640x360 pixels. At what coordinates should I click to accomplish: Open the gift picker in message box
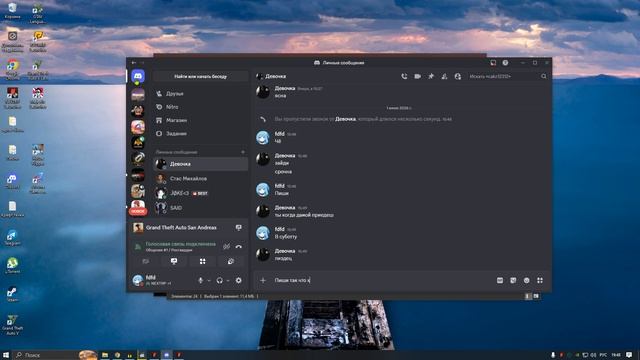(500, 280)
